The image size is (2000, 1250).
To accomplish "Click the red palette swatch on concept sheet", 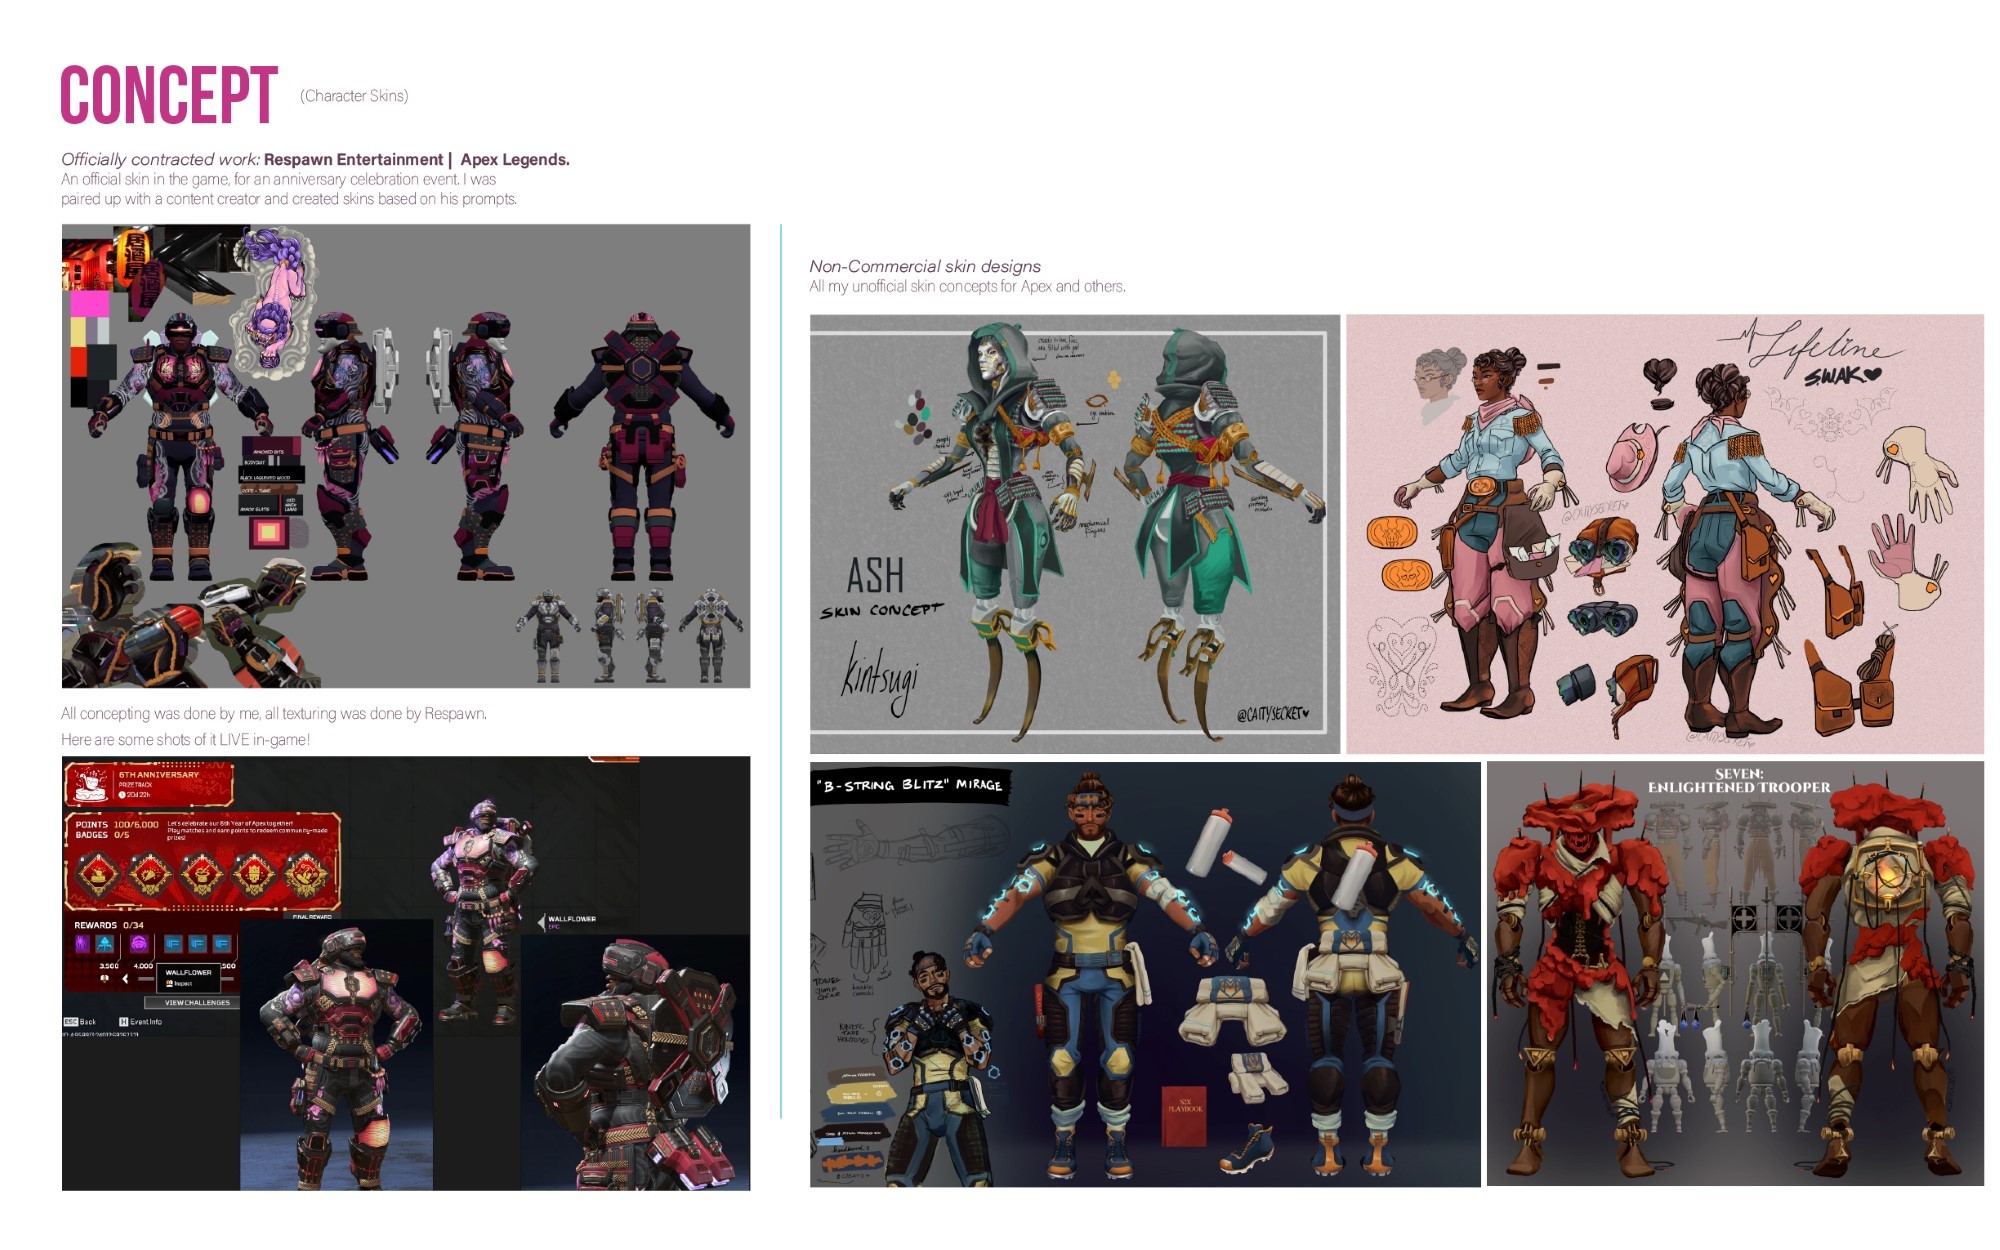I will (80, 361).
